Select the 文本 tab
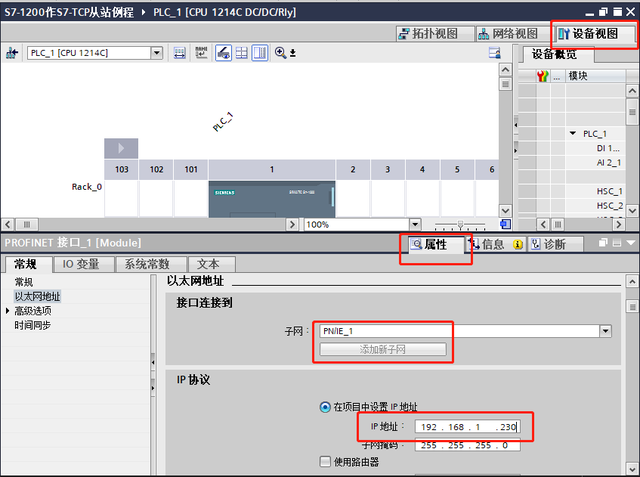This screenshot has height=477, width=640. 212,264
